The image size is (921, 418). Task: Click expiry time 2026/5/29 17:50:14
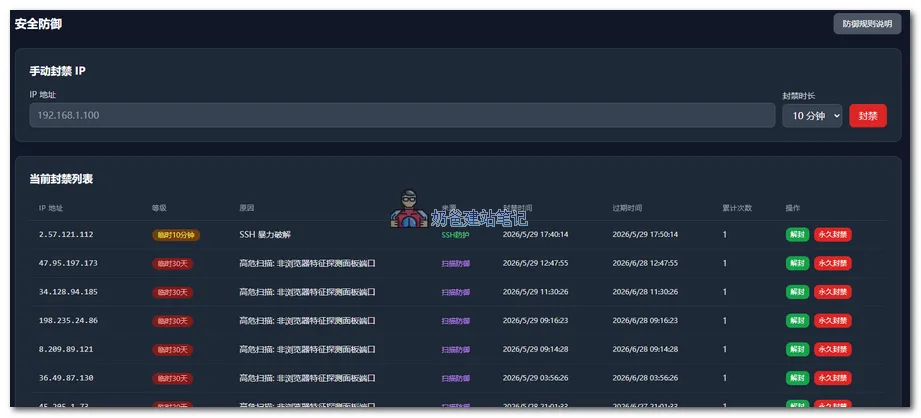tap(645, 234)
